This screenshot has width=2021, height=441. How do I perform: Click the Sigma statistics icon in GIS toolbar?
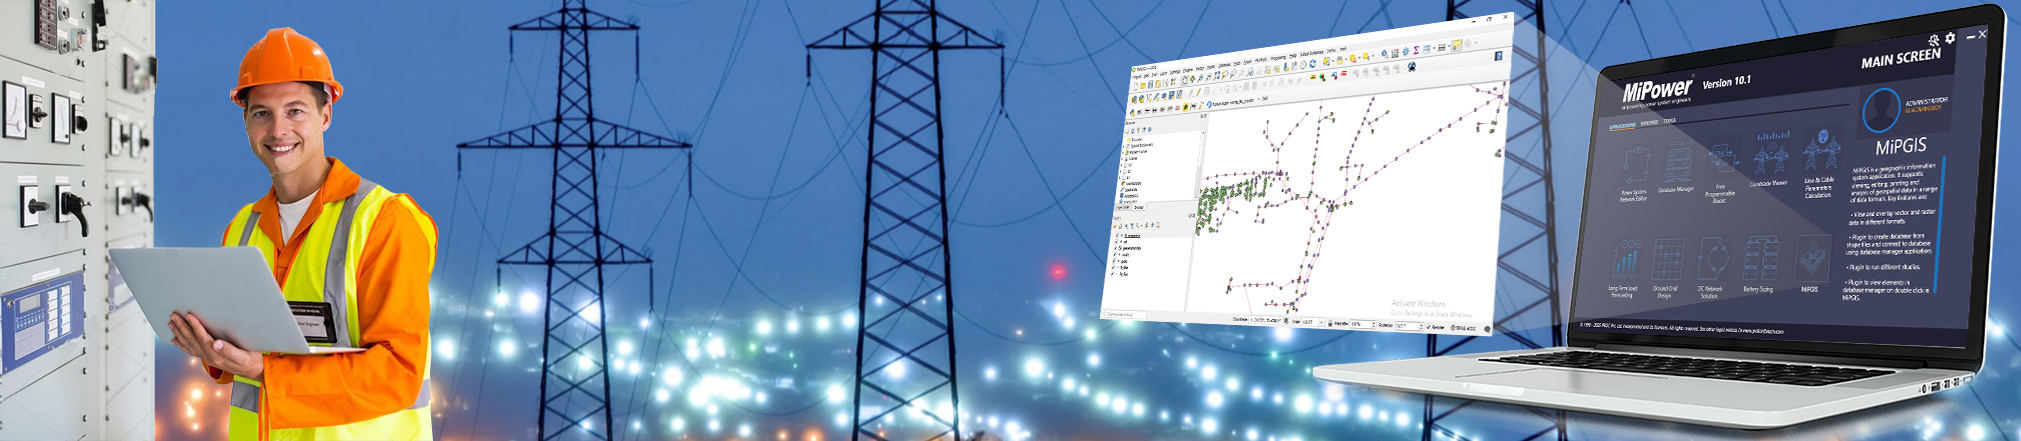point(1416,50)
